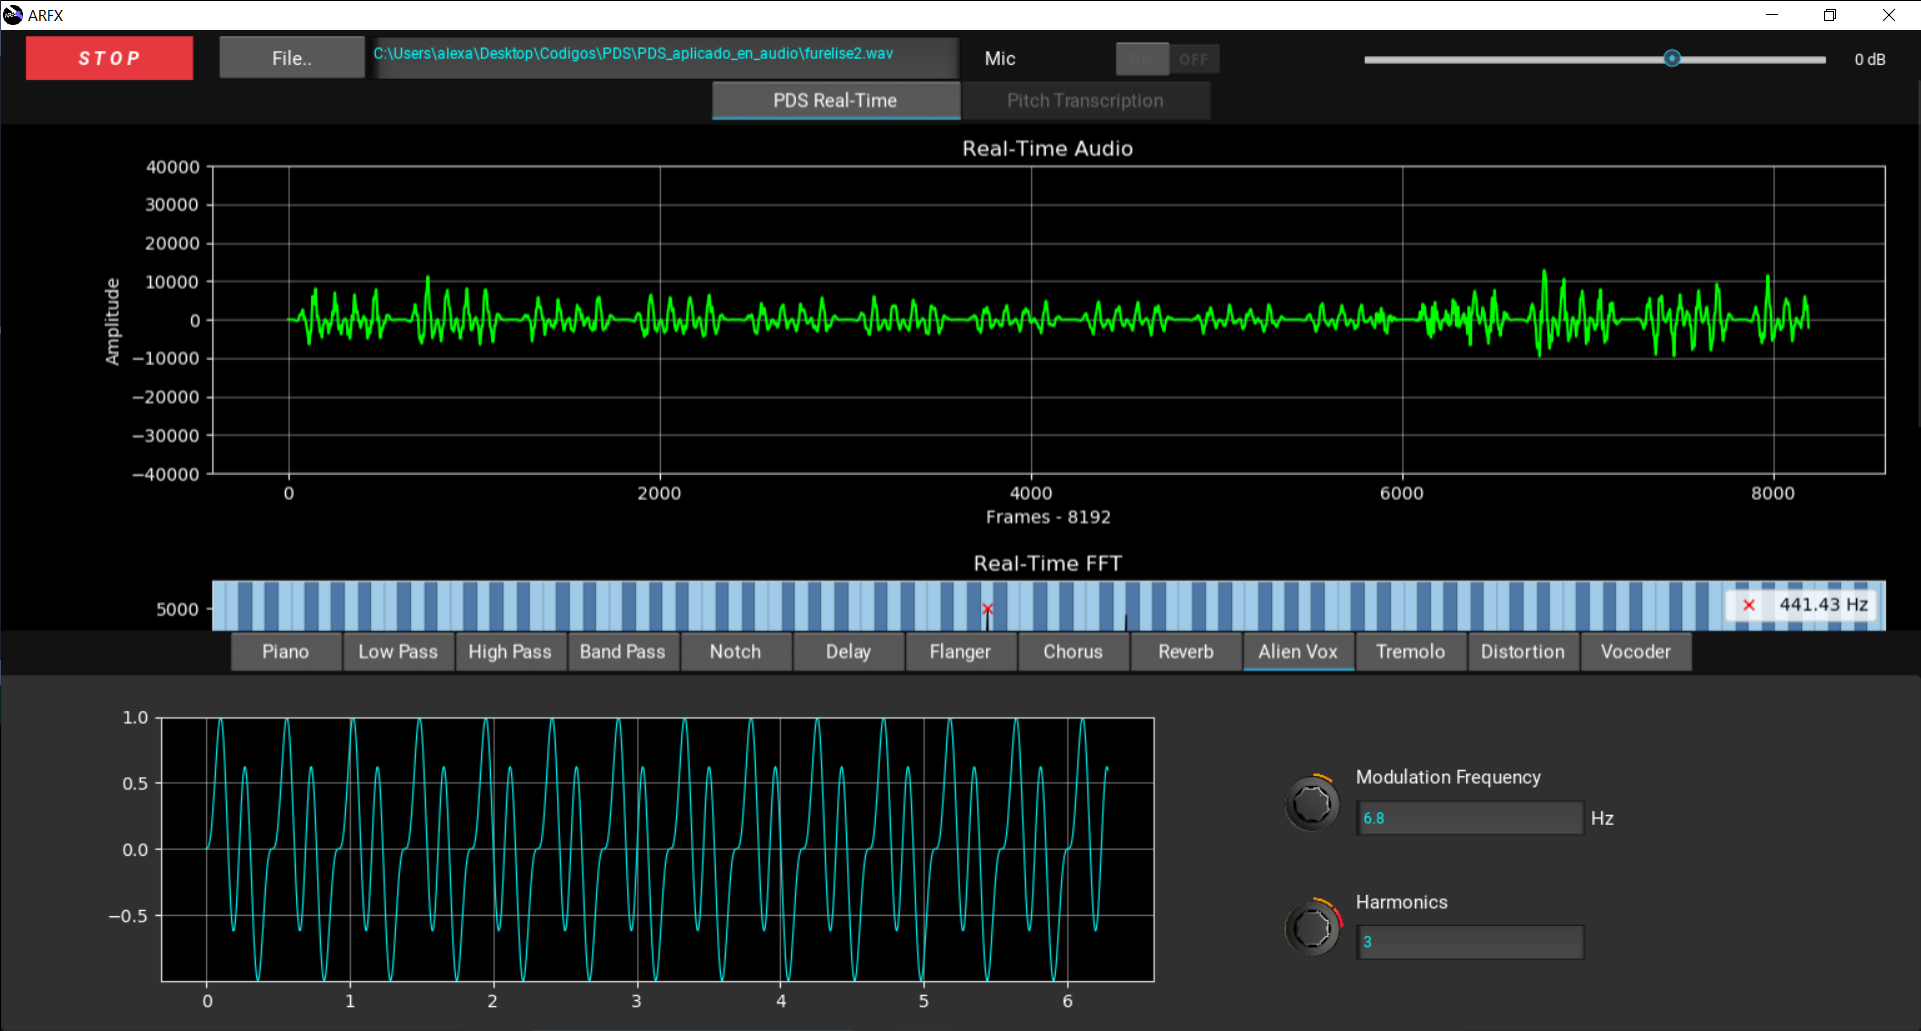Switch Mic toggle to ON
This screenshot has width=1921, height=1031.
click(1142, 59)
